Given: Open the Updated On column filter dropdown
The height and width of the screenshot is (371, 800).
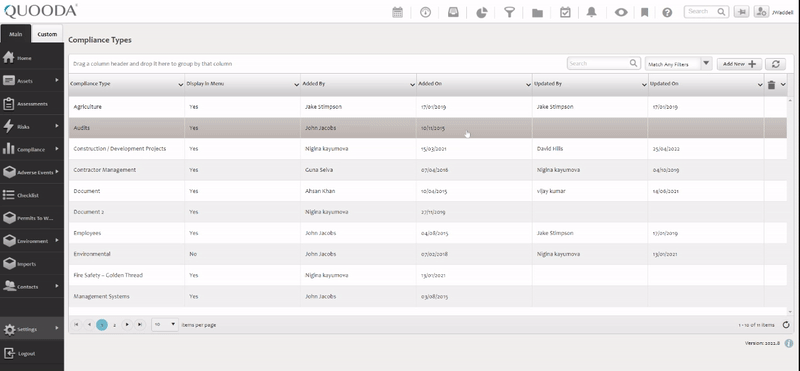Looking at the screenshot, I should click(x=760, y=85).
